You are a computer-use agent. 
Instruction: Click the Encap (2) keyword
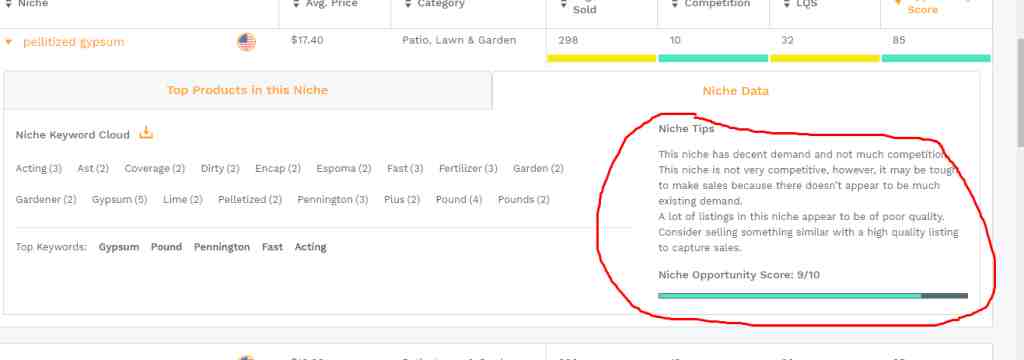pos(278,169)
